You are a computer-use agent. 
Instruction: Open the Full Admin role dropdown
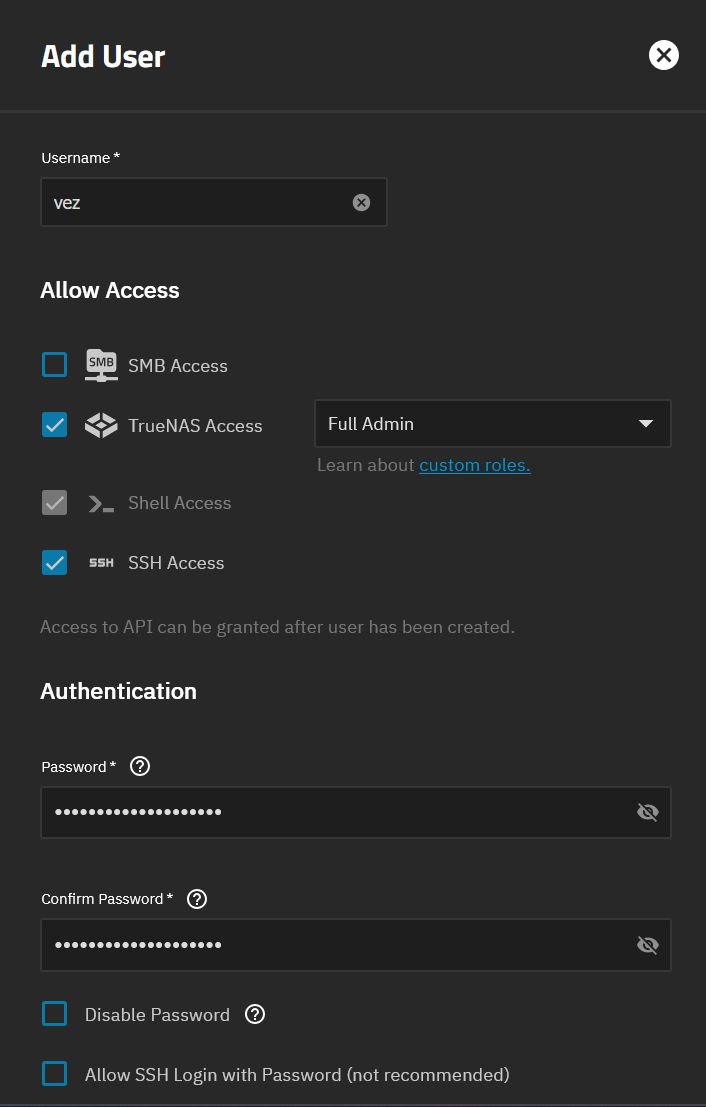click(x=492, y=424)
